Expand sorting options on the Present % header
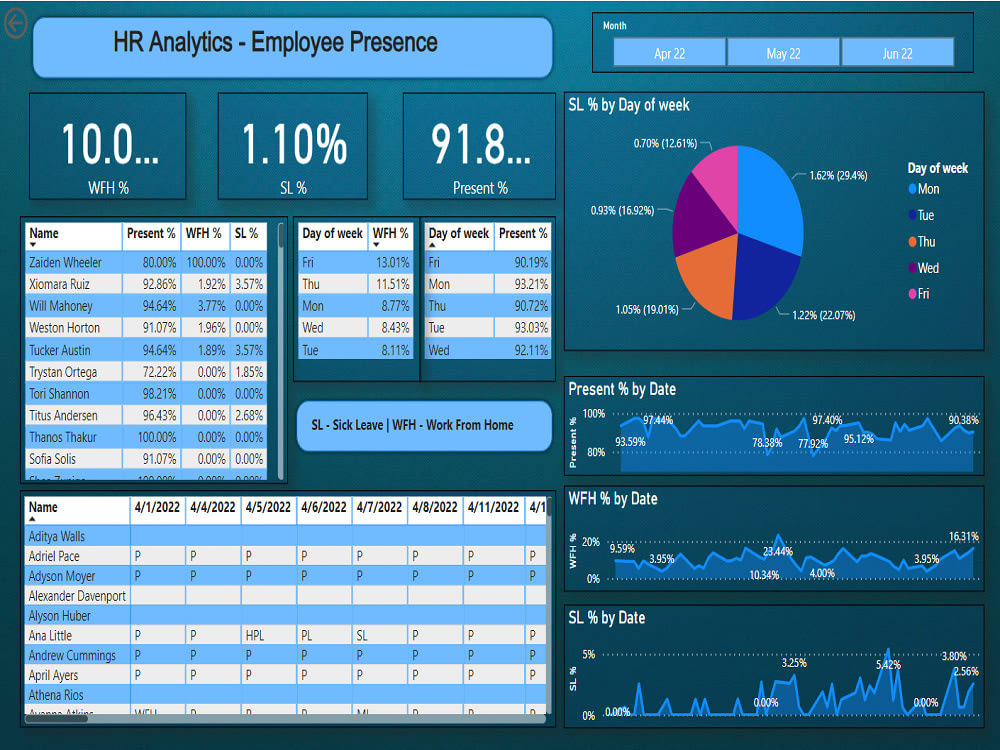The image size is (1000, 750). (x=151, y=234)
